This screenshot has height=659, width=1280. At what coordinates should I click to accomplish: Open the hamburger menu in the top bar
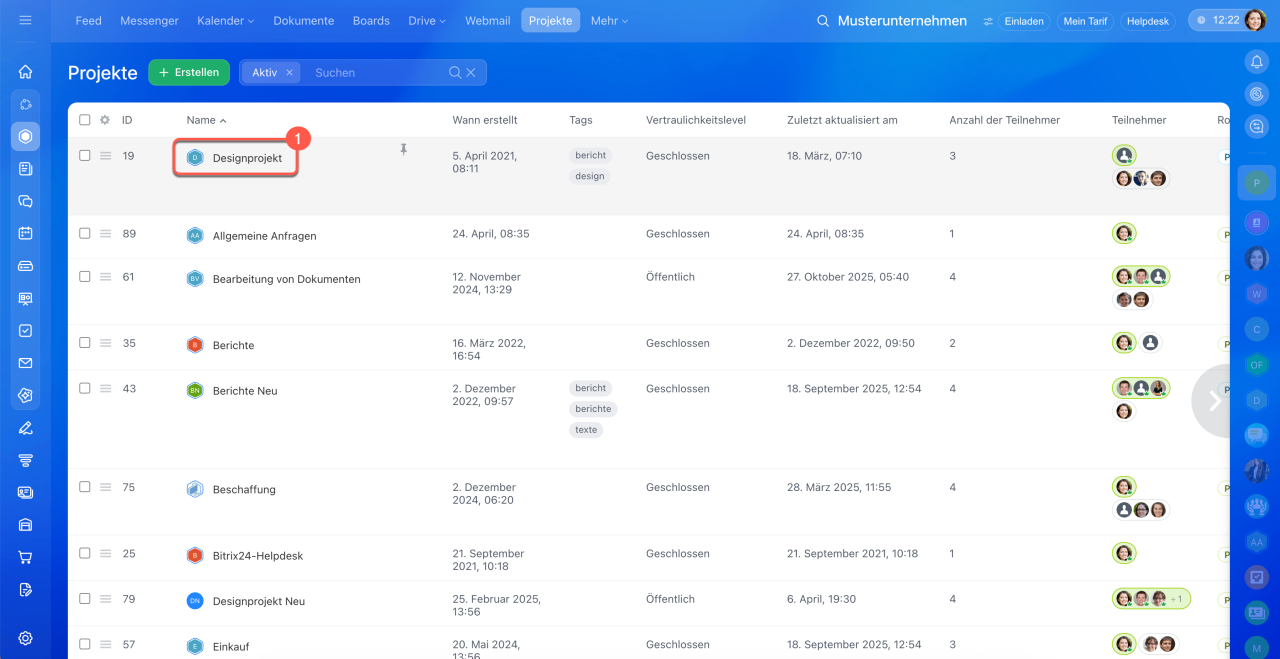[x=25, y=20]
